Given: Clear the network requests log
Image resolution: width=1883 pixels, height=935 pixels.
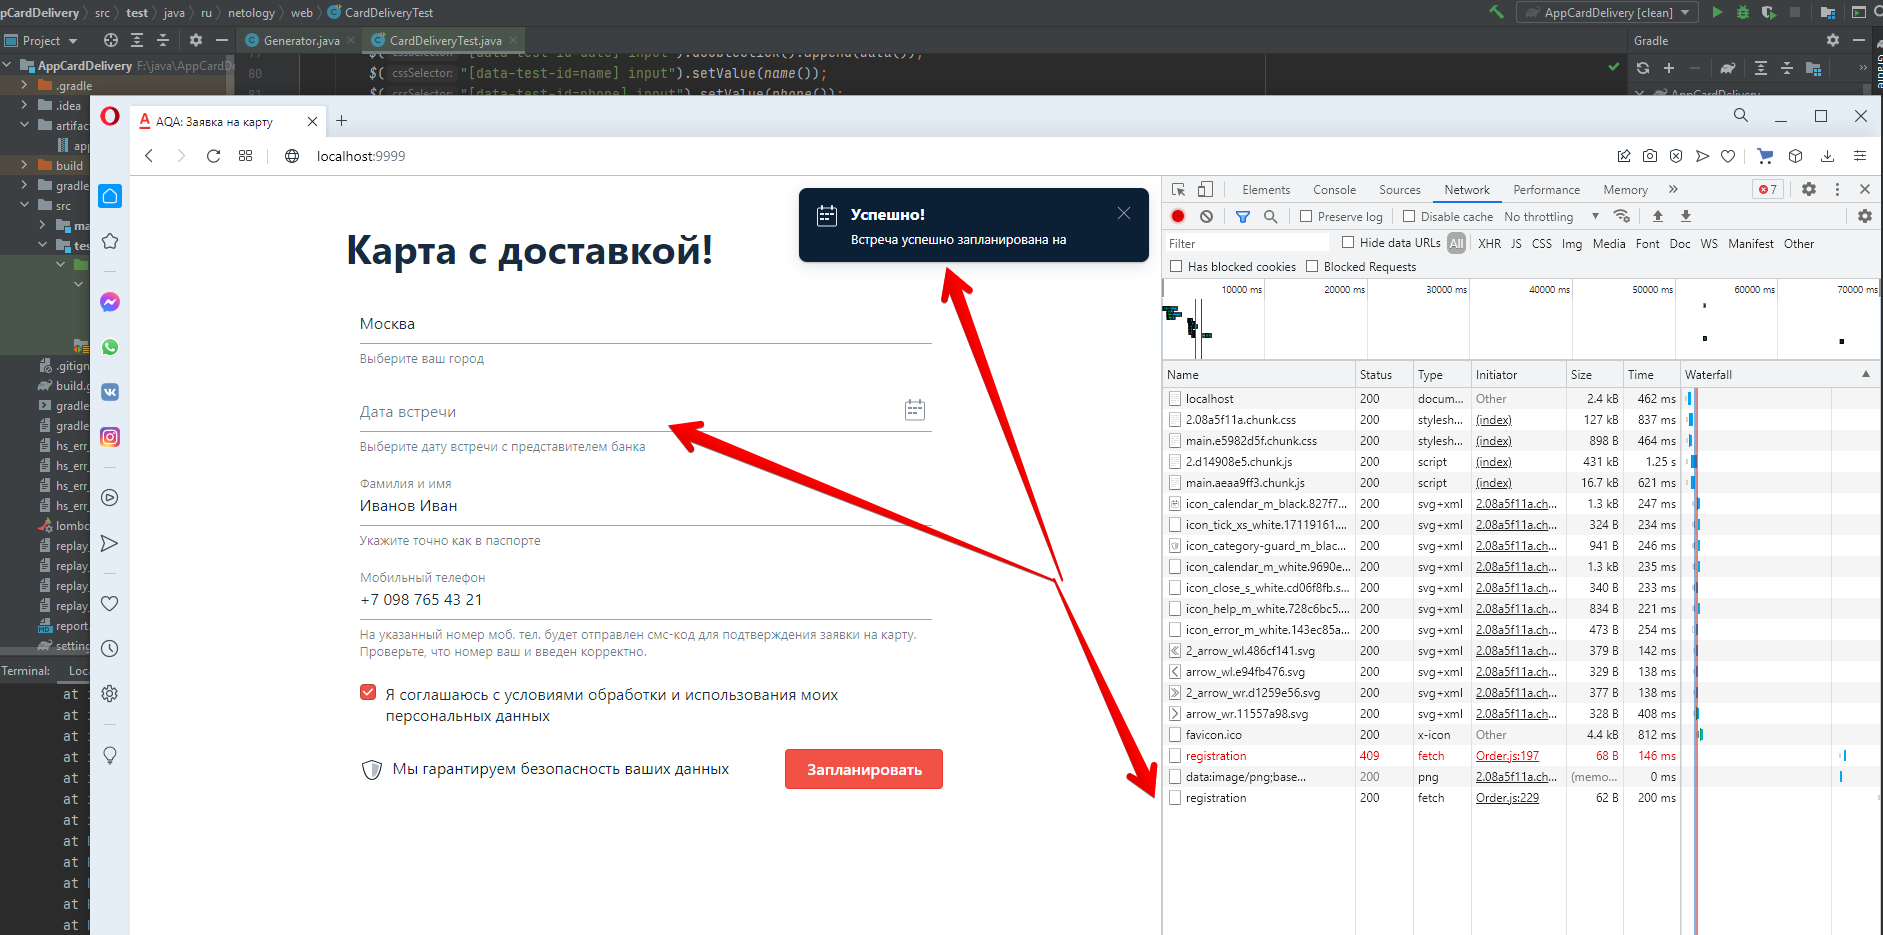Looking at the screenshot, I should tap(1206, 216).
